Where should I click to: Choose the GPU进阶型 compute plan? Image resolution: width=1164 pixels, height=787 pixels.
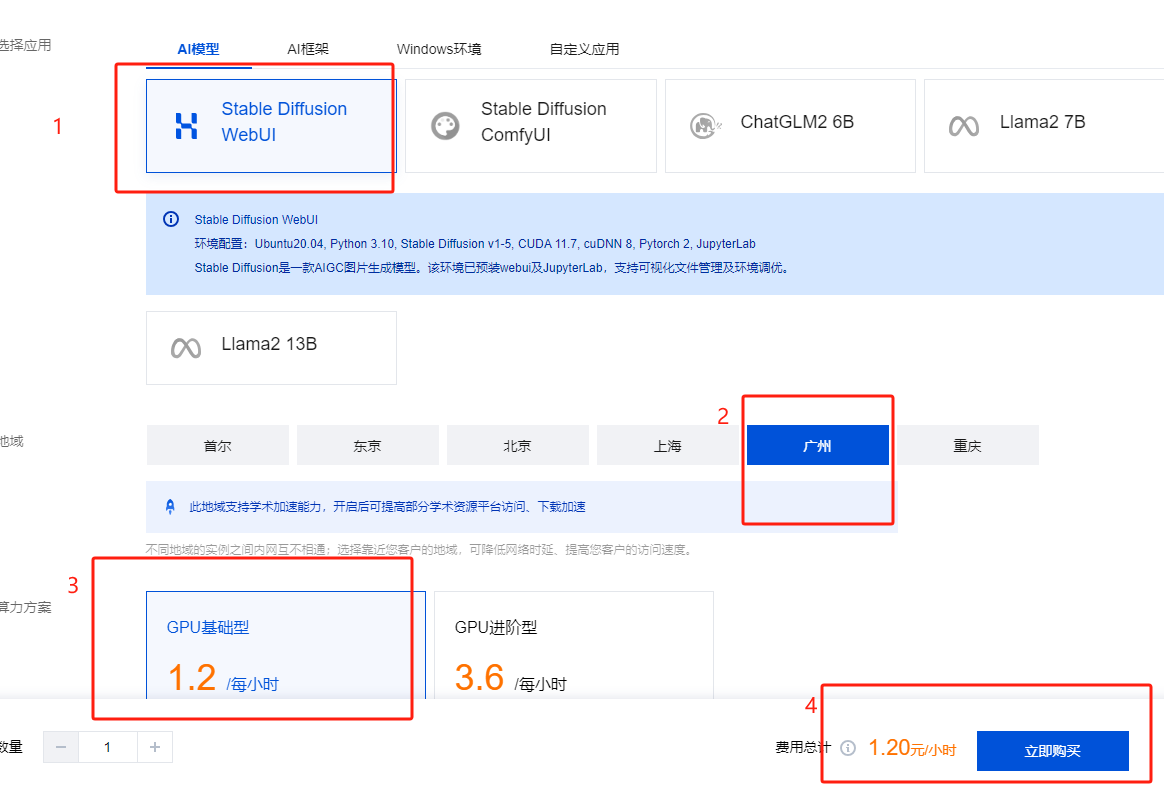(574, 644)
